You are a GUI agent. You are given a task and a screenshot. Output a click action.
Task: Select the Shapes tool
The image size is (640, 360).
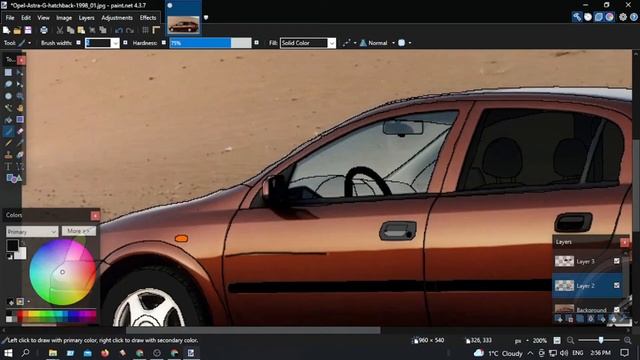pos(13,178)
